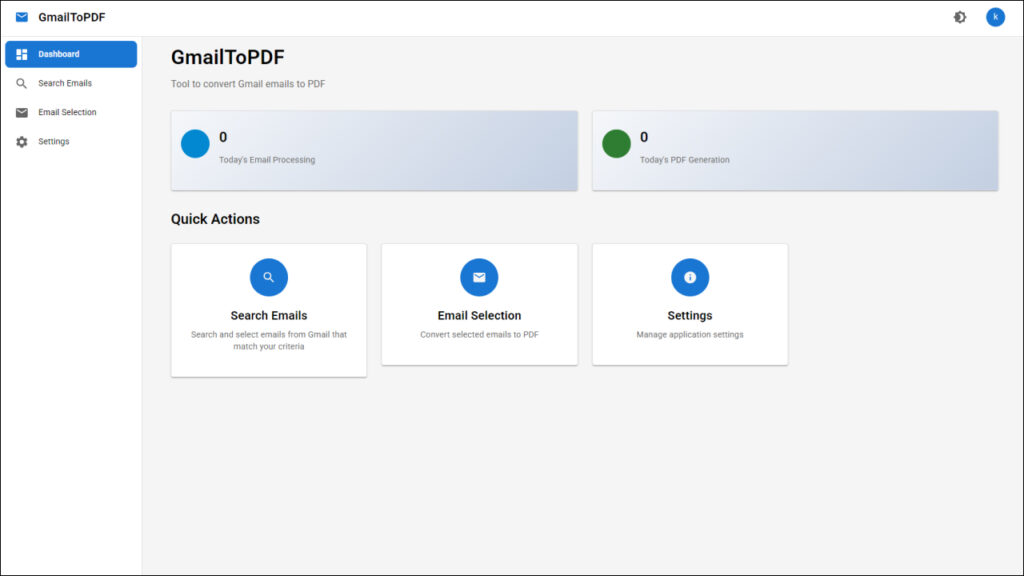Click the GmailToPDF envelope logo icon

click(x=22, y=17)
